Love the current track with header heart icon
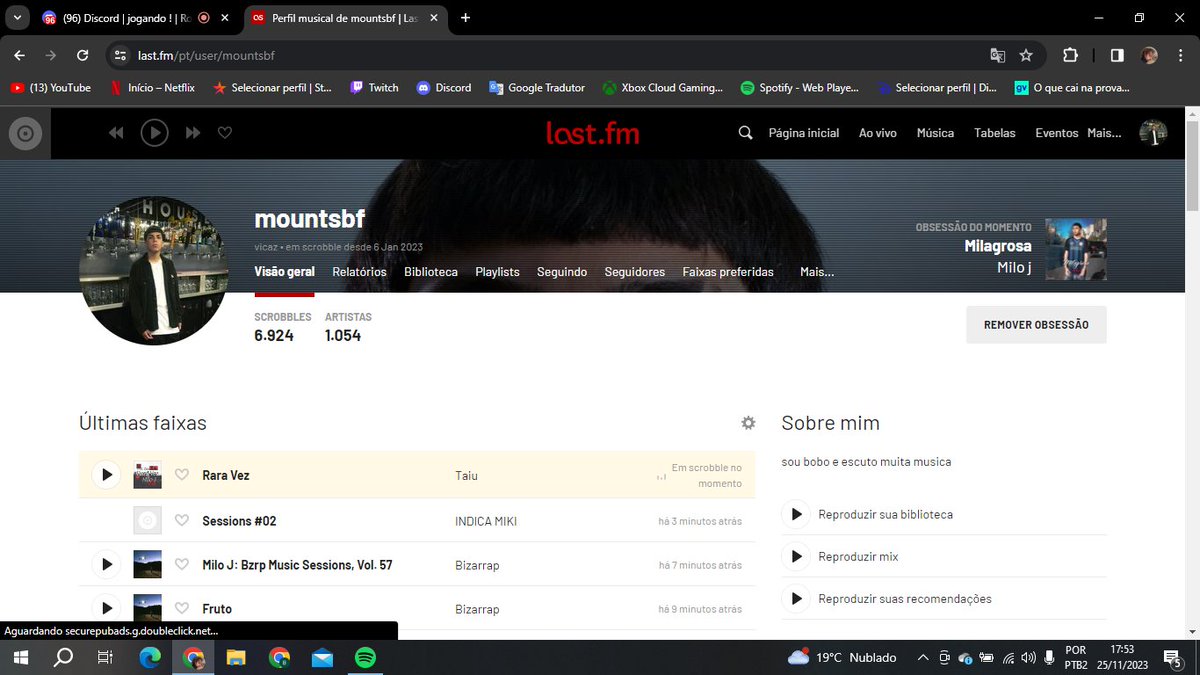This screenshot has width=1200, height=675. point(225,132)
